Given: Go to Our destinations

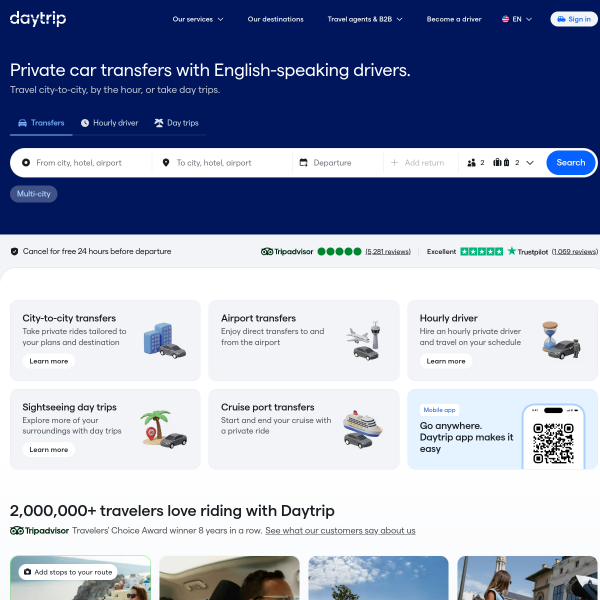Looking at the screenshot, I should coord(275,19).
